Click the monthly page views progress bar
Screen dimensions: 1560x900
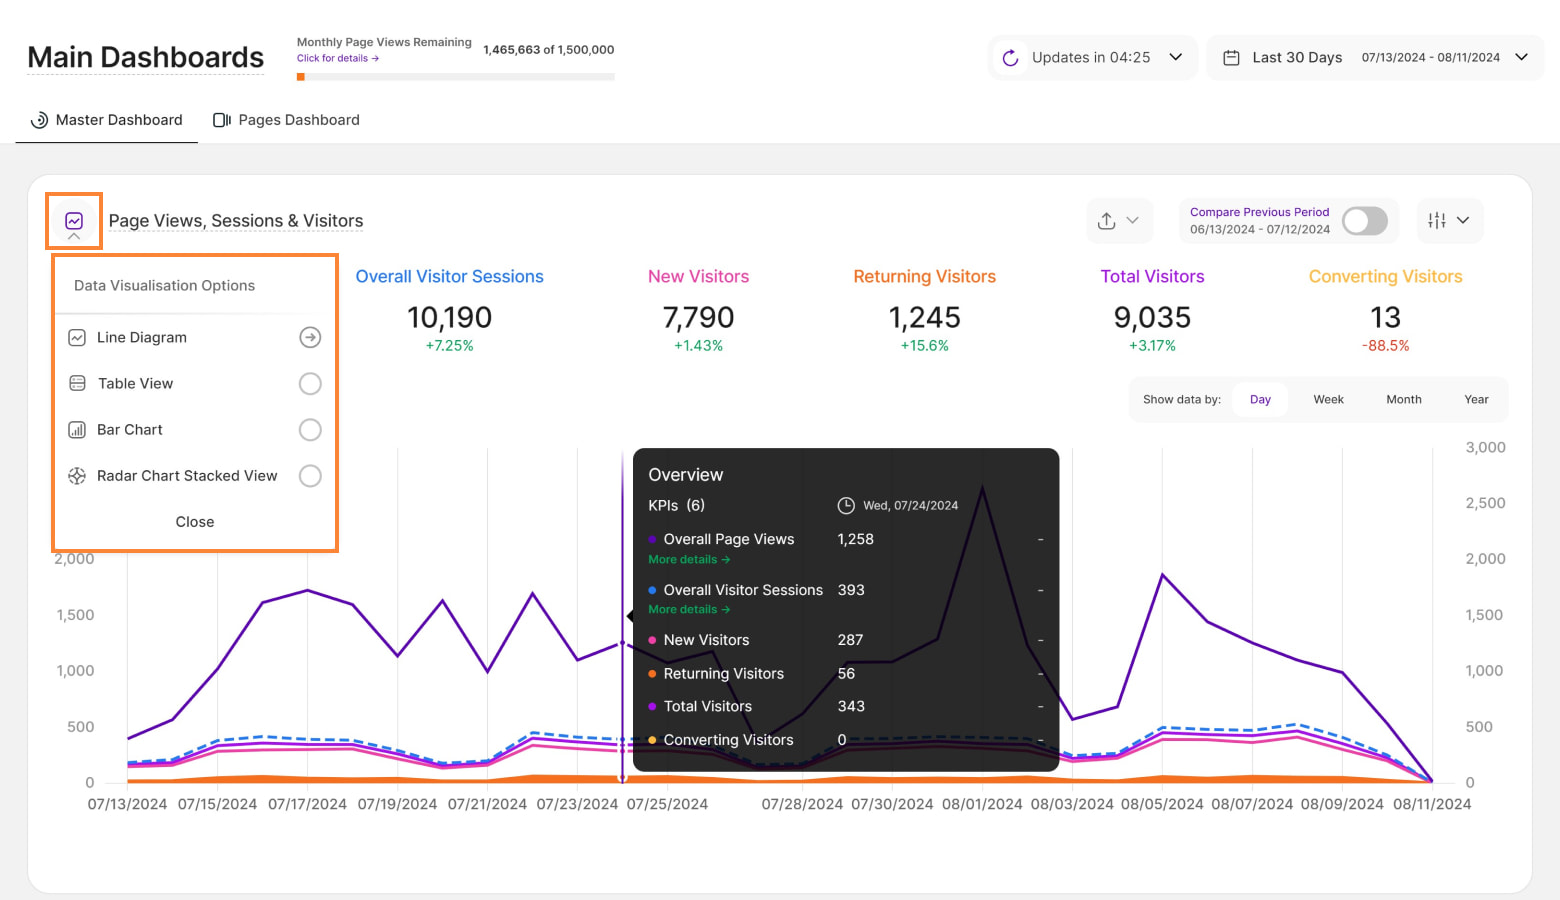tap(456, 77)
